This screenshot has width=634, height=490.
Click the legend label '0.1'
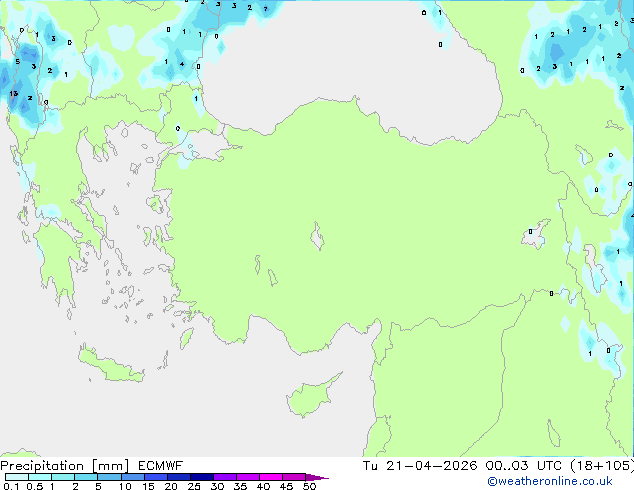(x=11, y=486)
